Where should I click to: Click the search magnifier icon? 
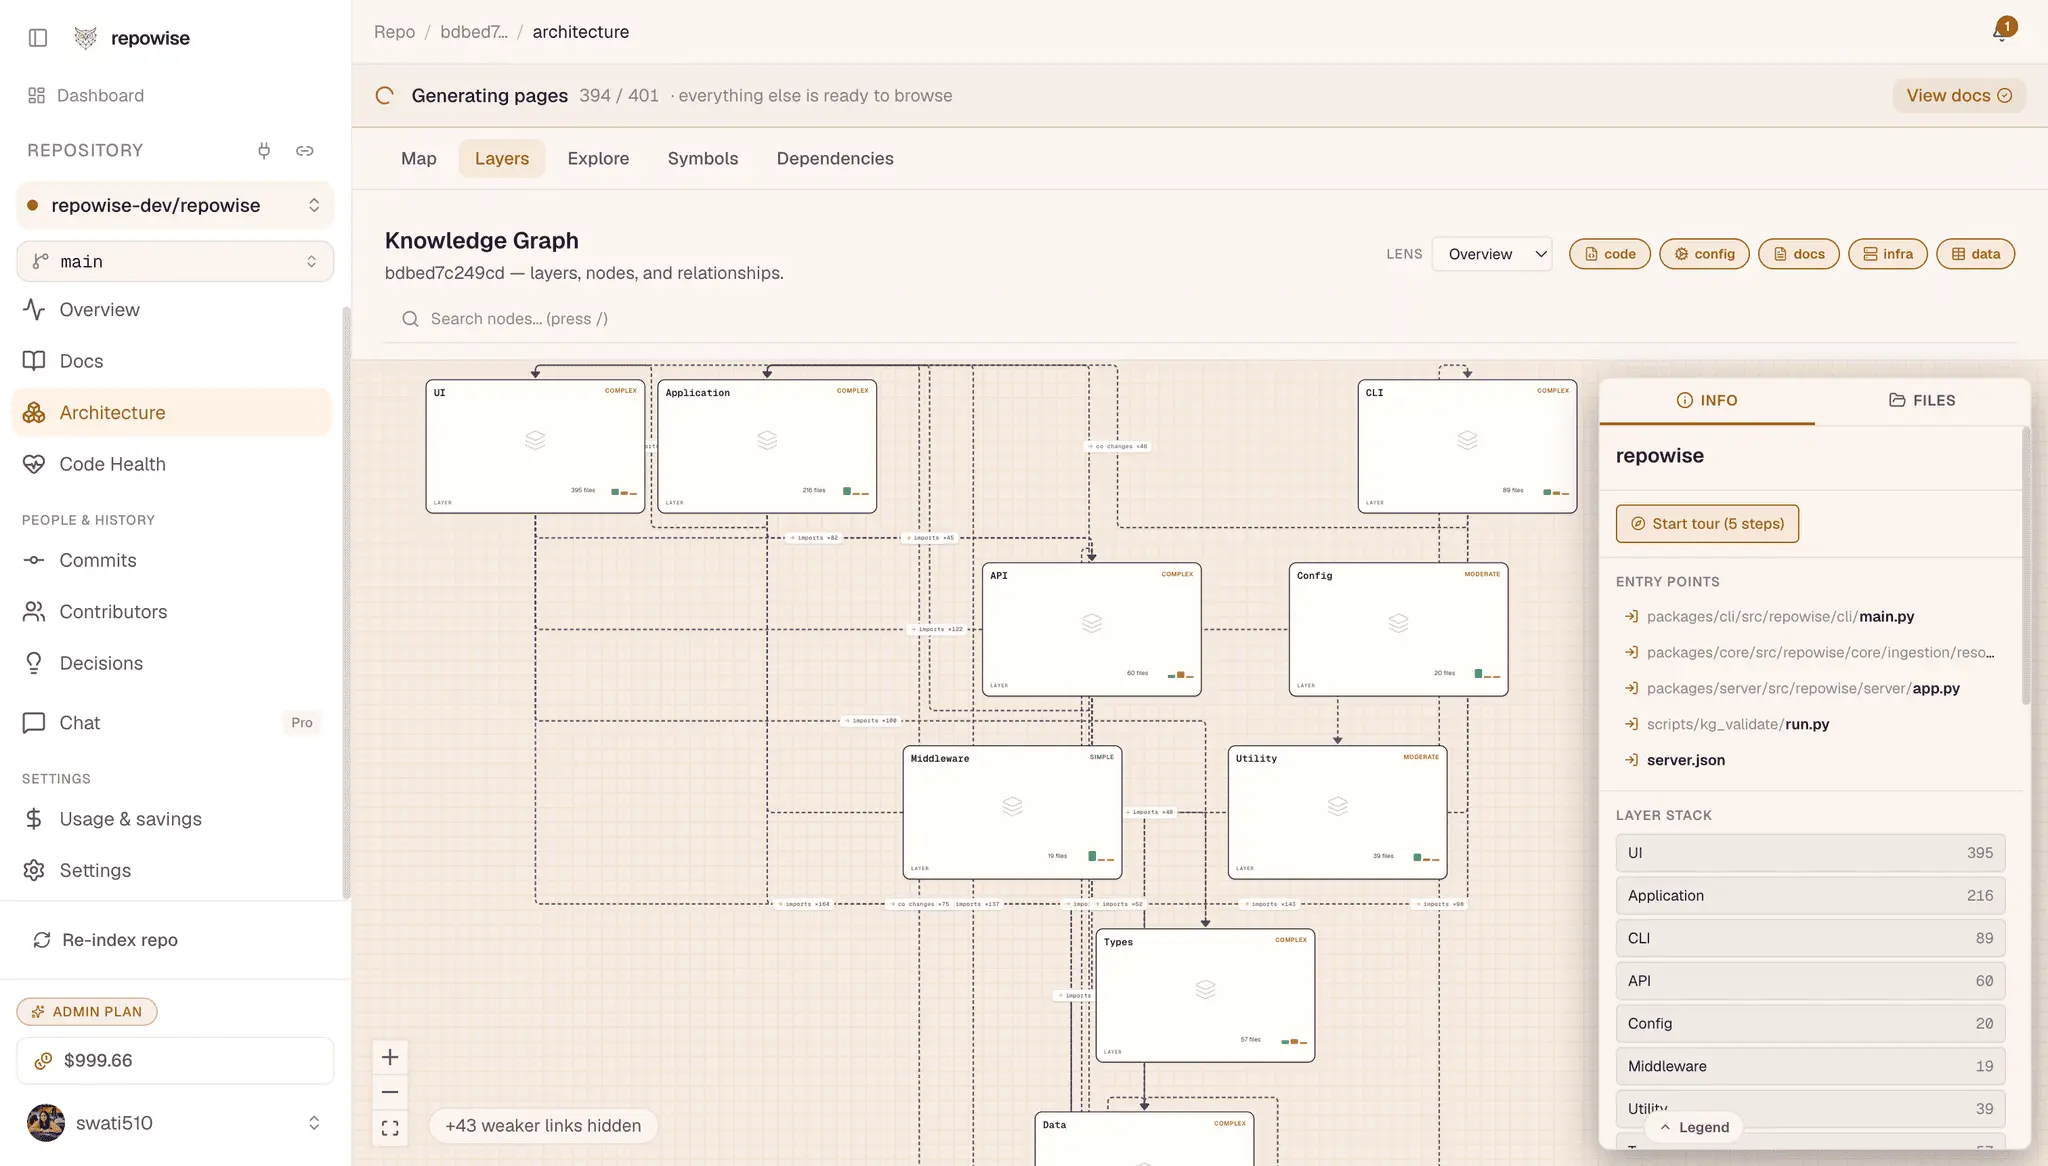[410, 319]
